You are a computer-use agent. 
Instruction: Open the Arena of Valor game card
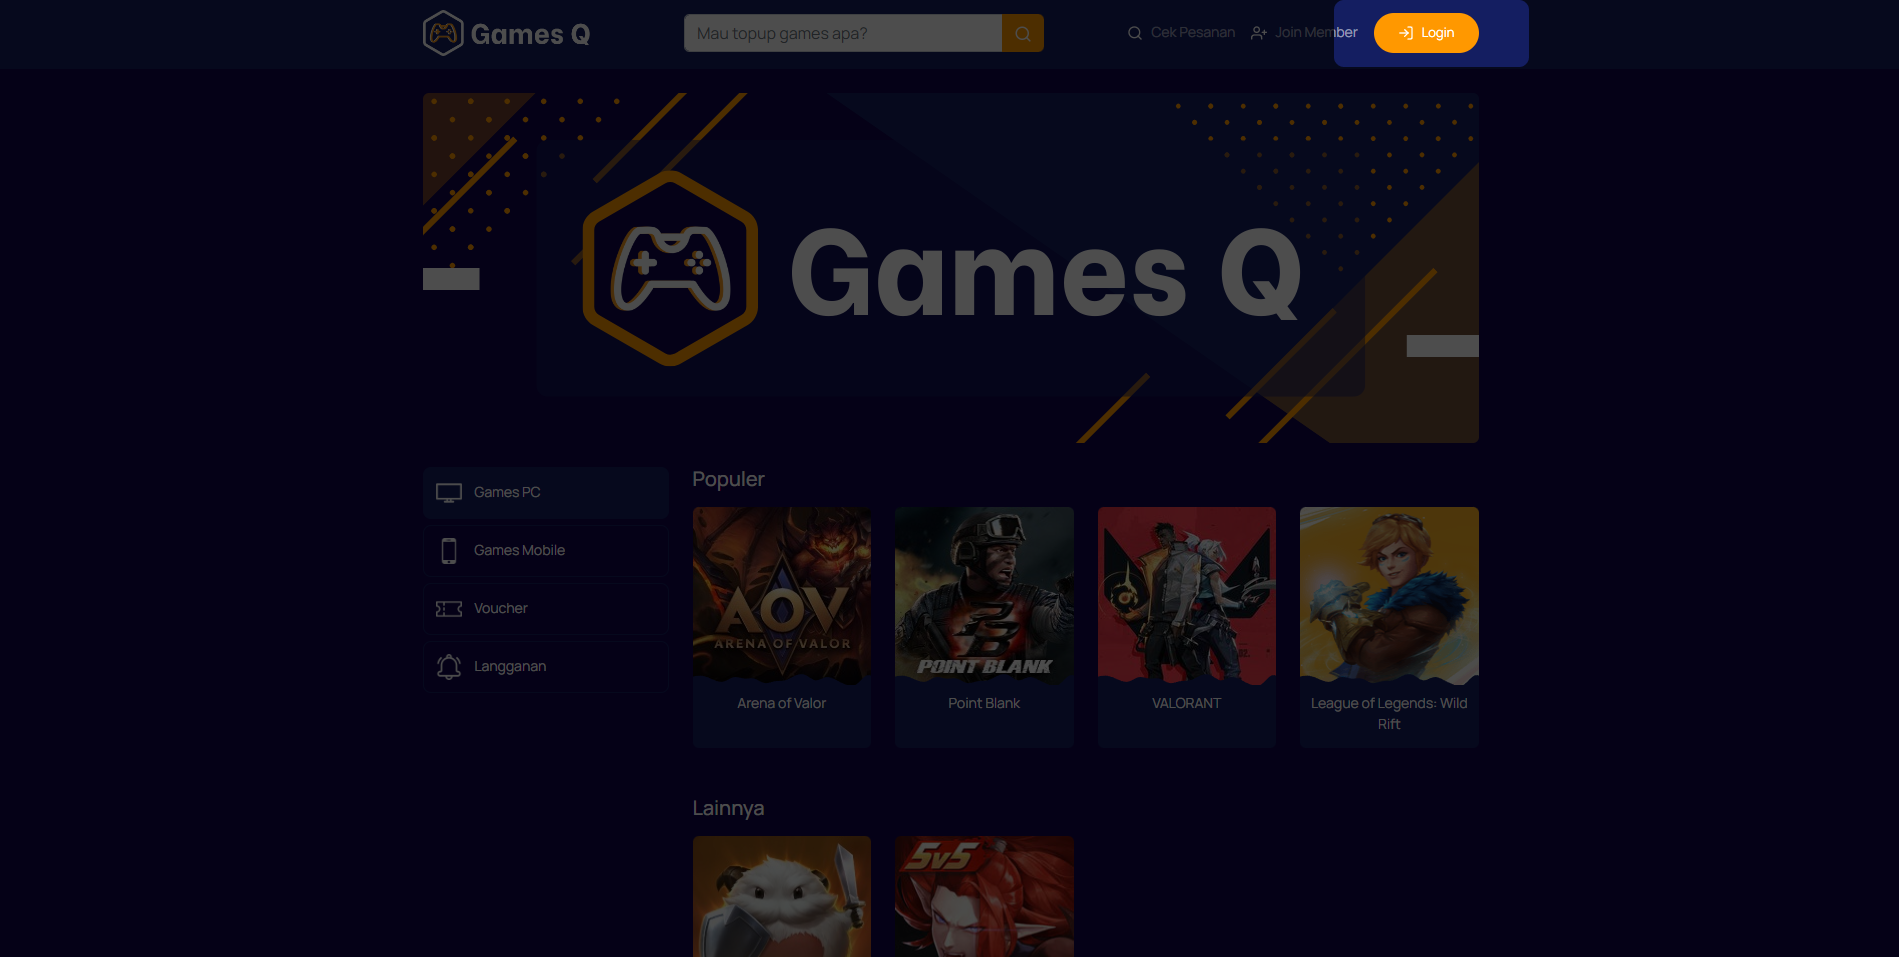click(x=782, y=627)
